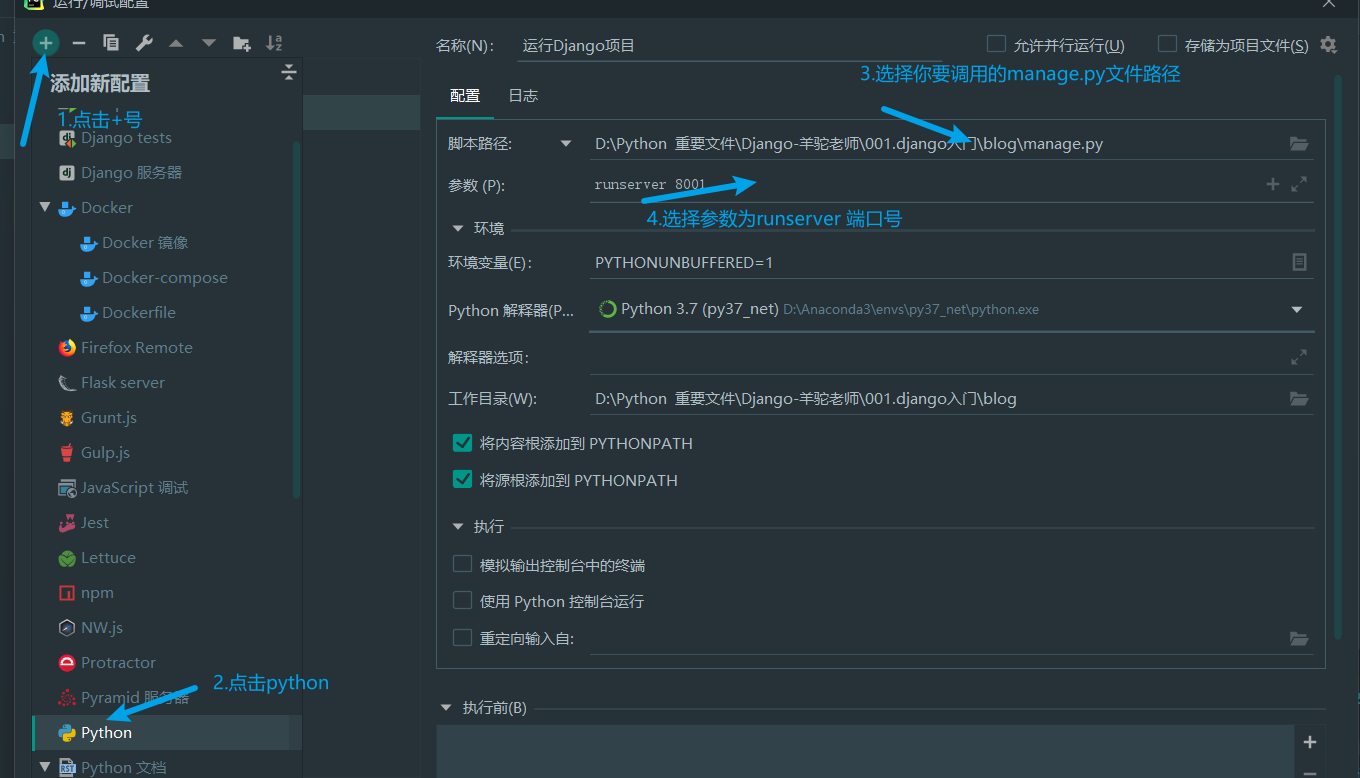Enable the 允许并行运行 checkbox

tap(996, 44)
